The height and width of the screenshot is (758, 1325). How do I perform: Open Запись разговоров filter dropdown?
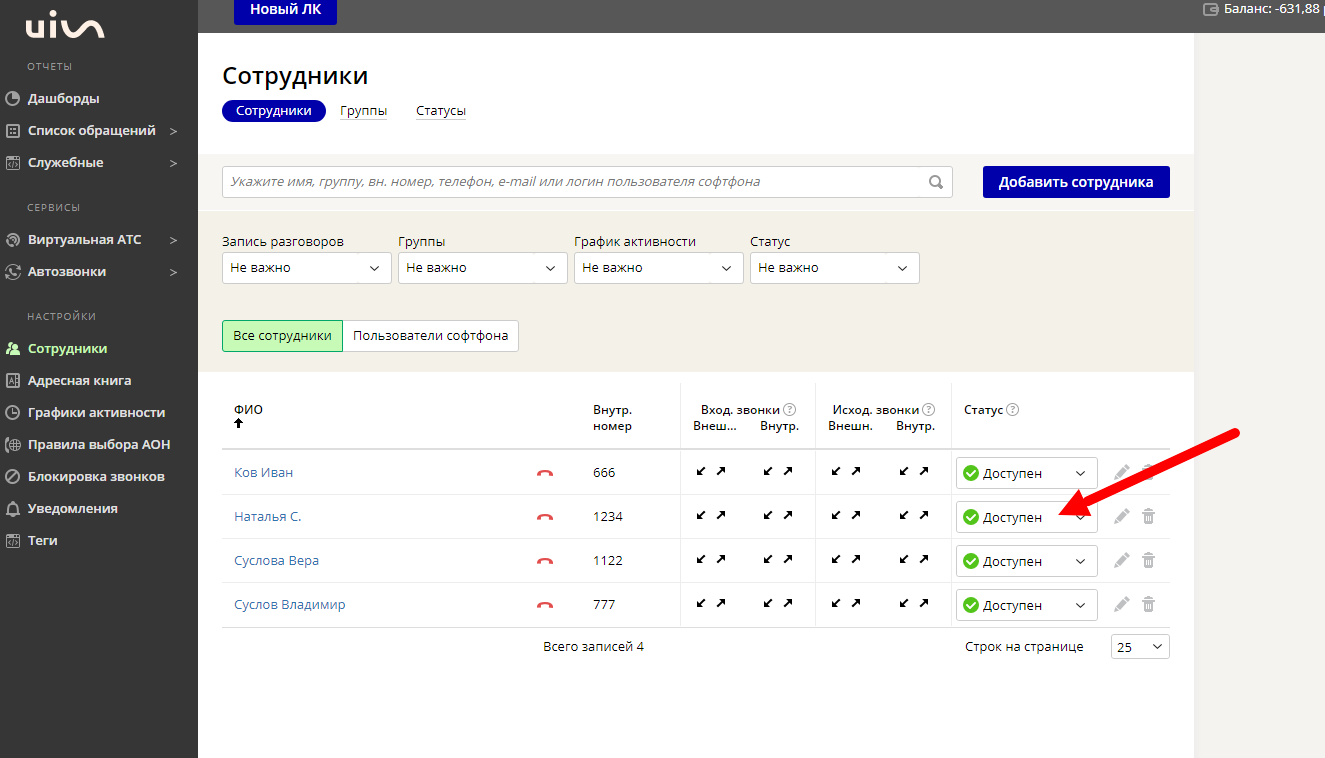(307, 268)
